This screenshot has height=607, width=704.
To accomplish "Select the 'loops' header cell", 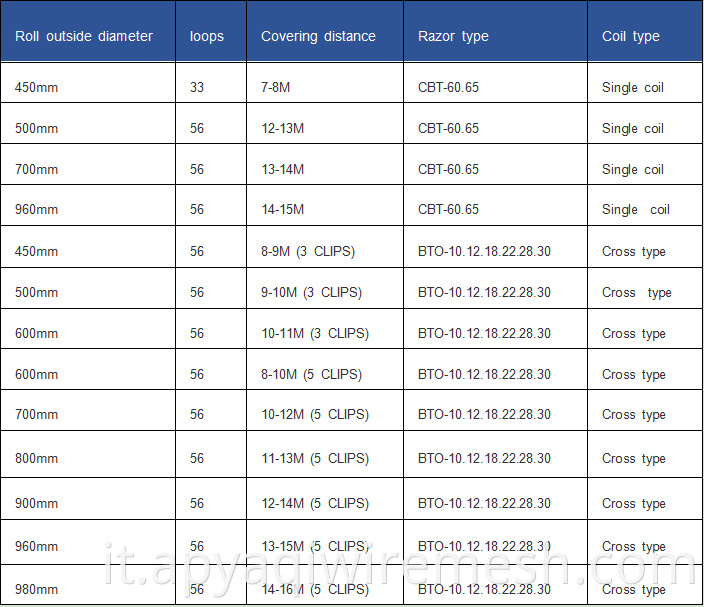I will click(x=211, y=31).
